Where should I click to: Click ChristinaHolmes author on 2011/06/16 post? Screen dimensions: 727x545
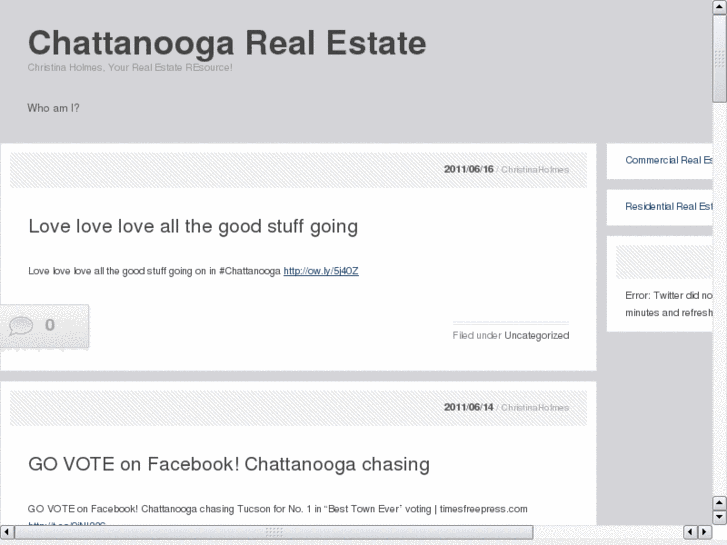[x=535, y=170]
